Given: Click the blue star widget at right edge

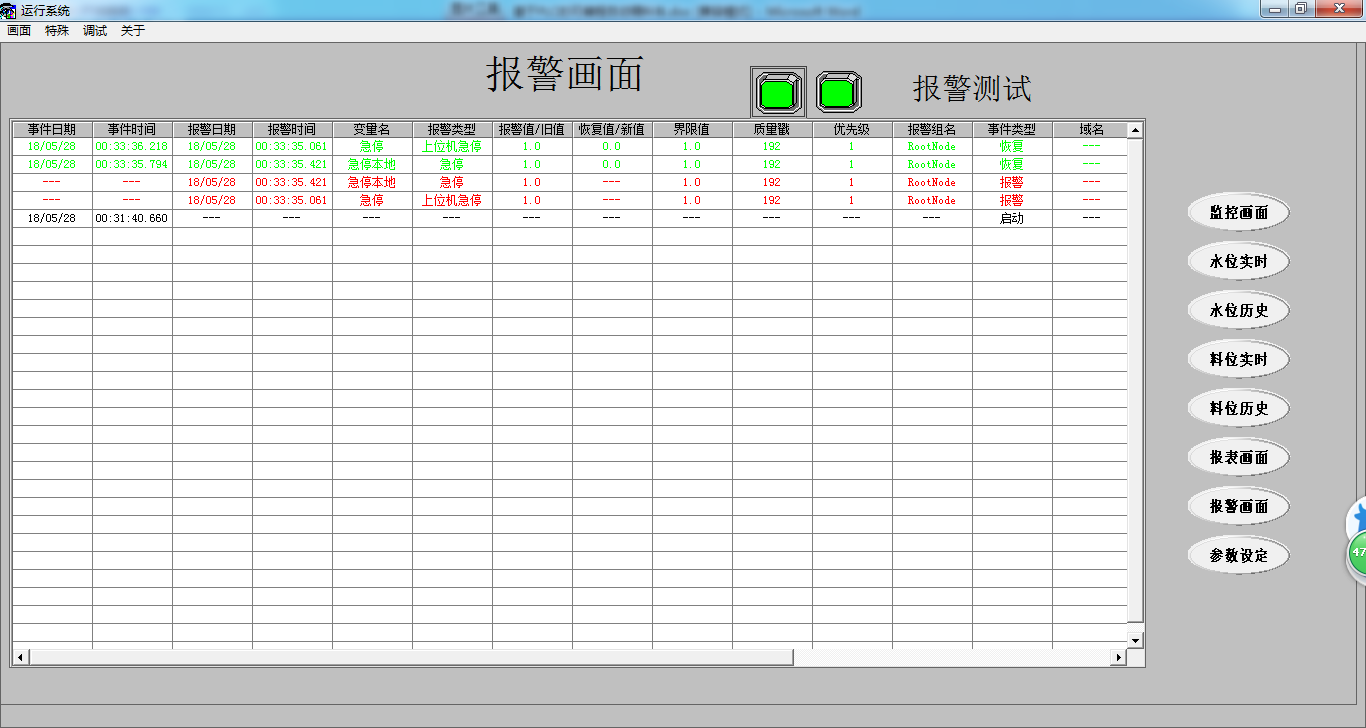Looking at the screenshot, I should click(x=1358, y=520).
